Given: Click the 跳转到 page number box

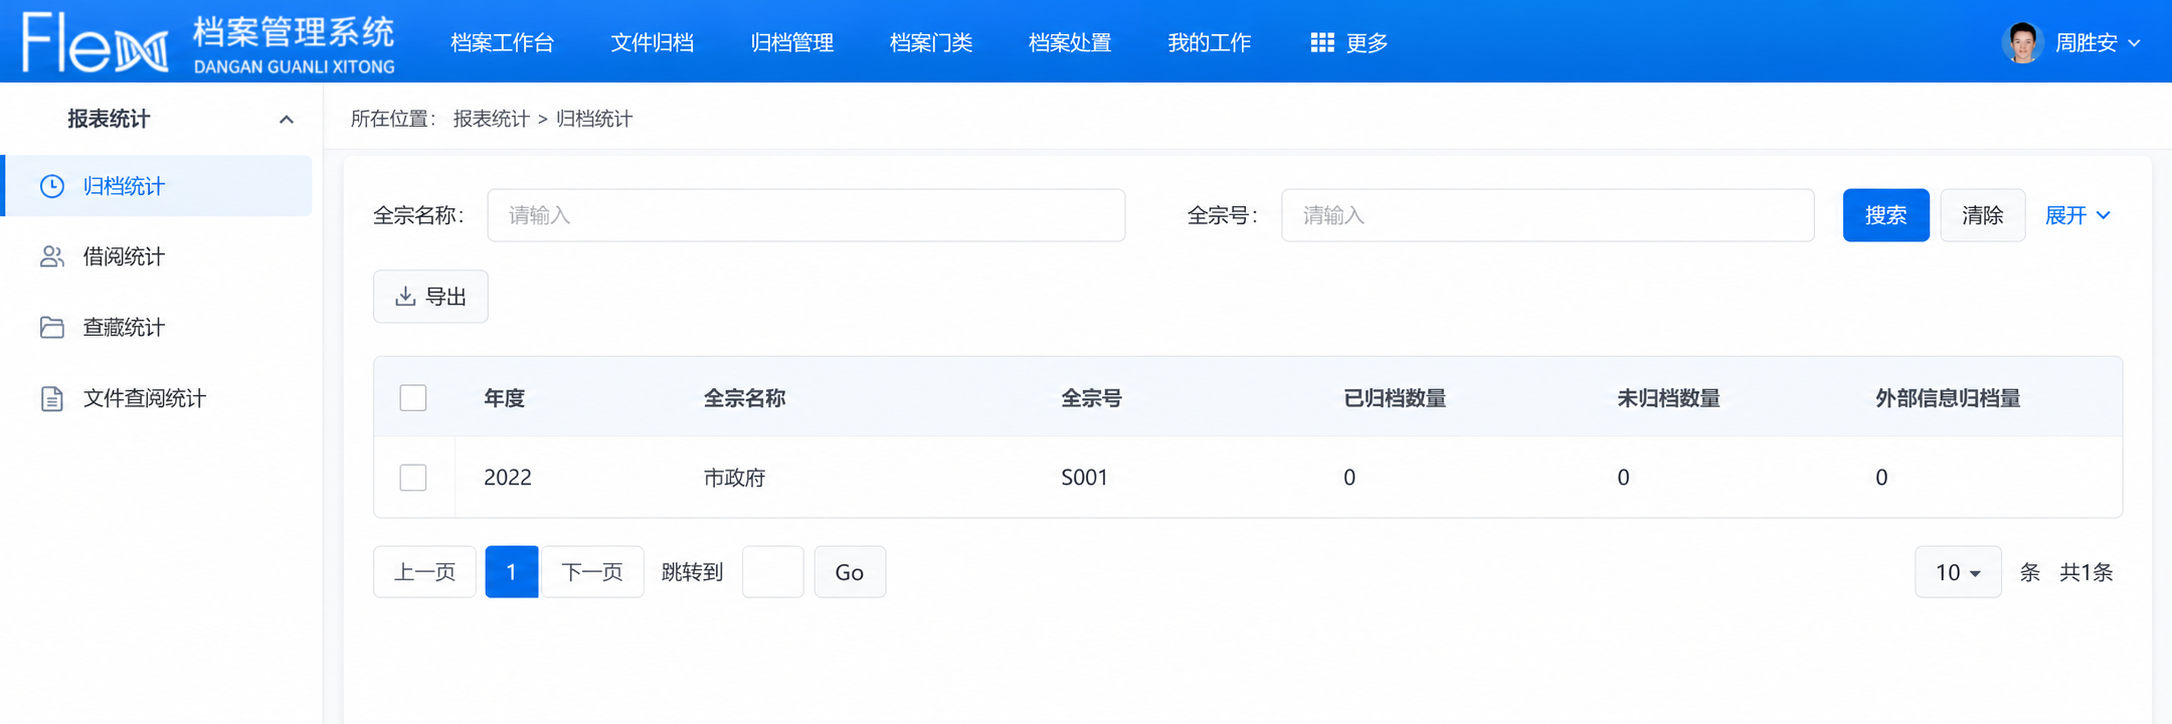Looking at the screenshot, I should [x=773, y=572].
